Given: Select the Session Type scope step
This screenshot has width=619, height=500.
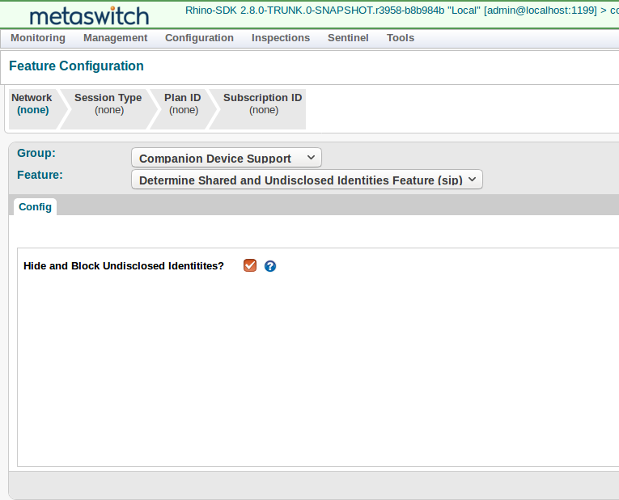Looking at the screenshot, I should click(108, 104).
